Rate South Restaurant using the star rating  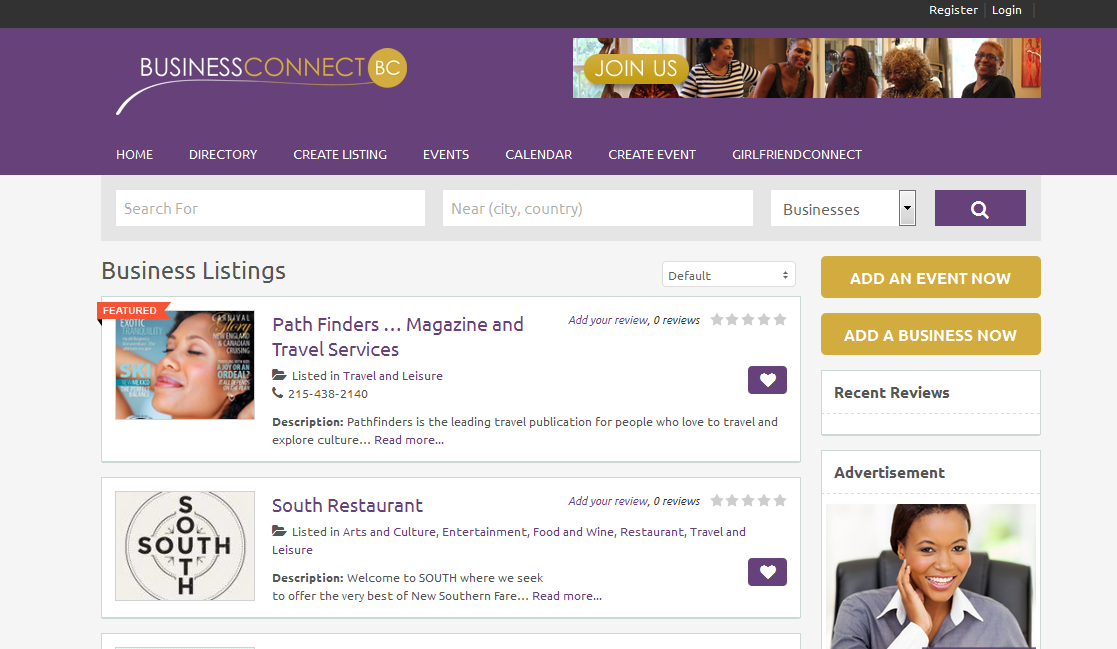coord(748,500)
